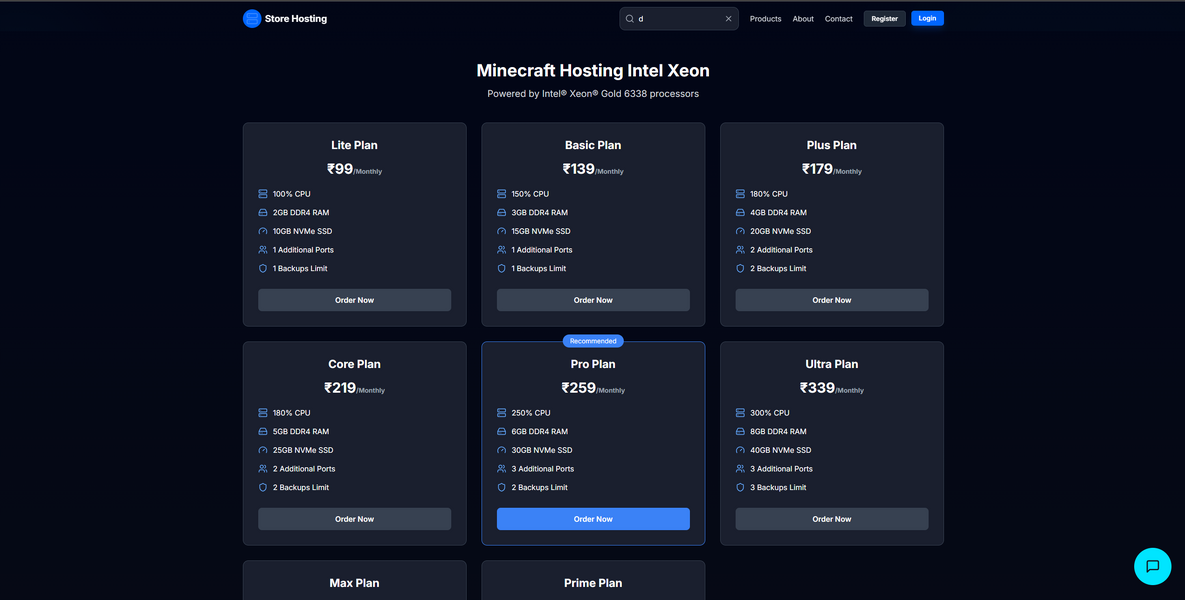
Task: Click the CPU icon in Lite Plan
Action: (x=263, y=194)
